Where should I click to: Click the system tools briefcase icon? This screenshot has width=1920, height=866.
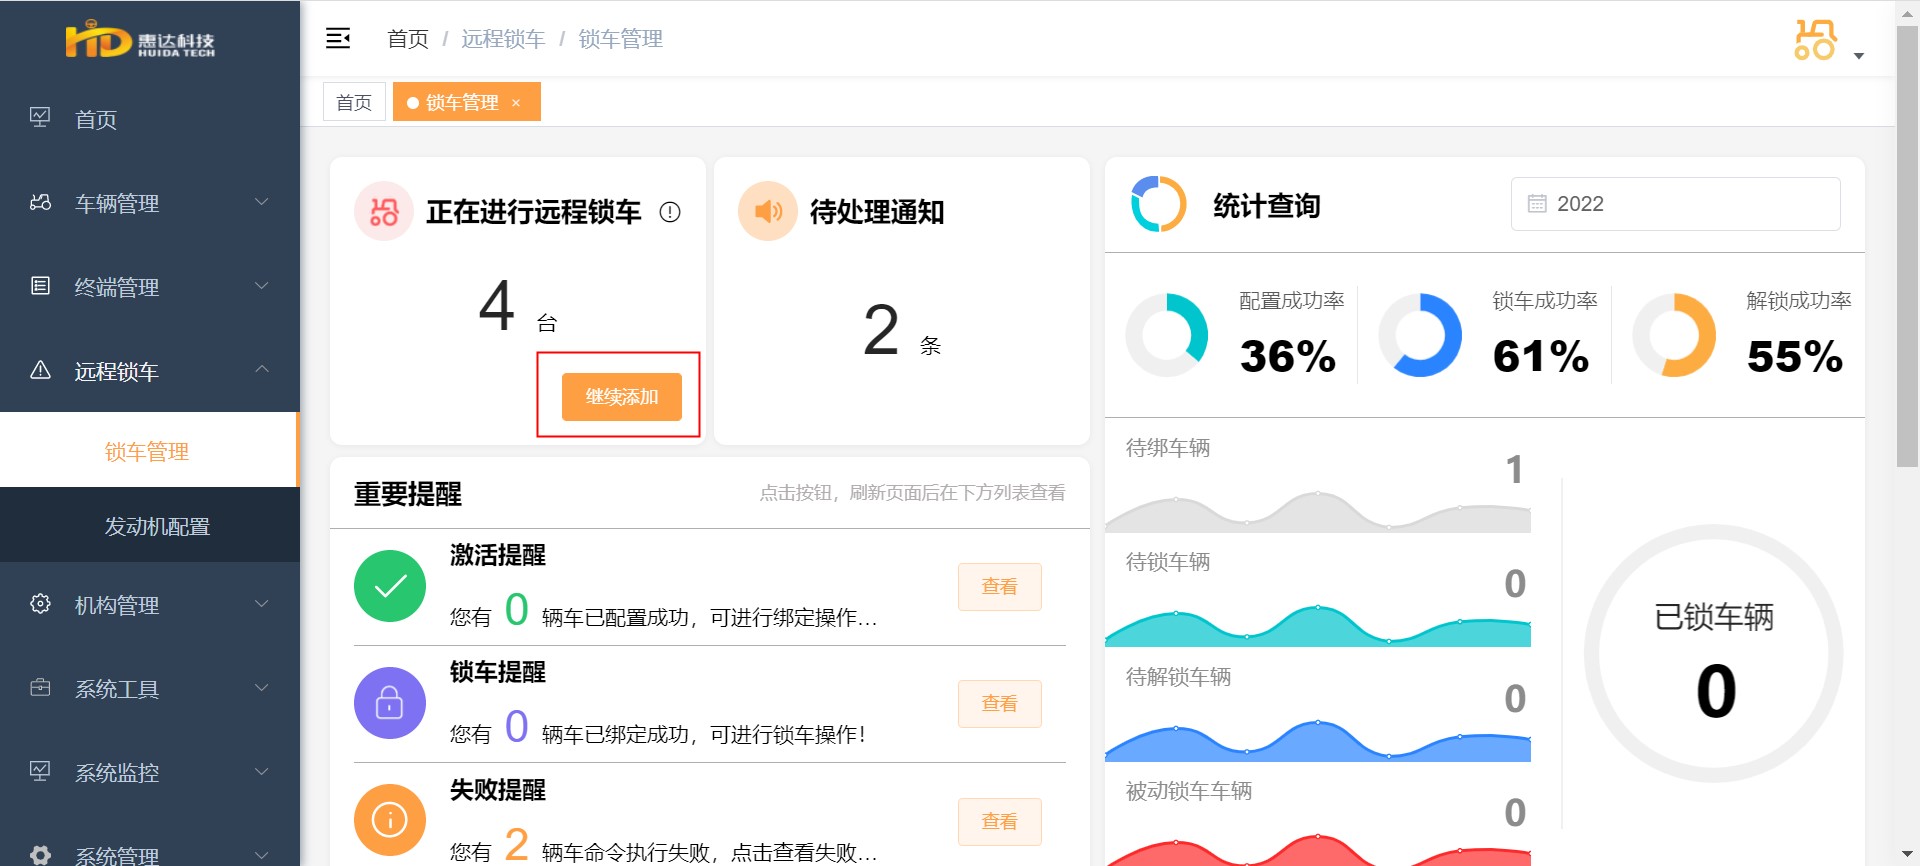pos(40,688)
